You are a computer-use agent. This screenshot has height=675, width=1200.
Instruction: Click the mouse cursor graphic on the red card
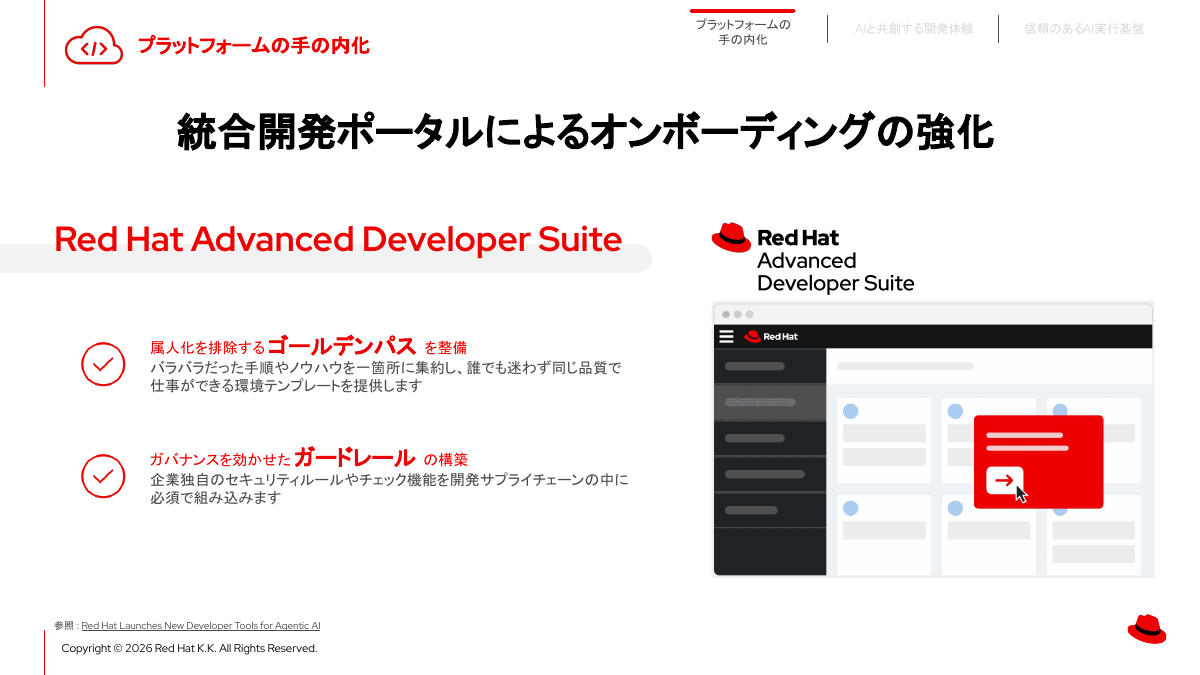coord(1021,493)
